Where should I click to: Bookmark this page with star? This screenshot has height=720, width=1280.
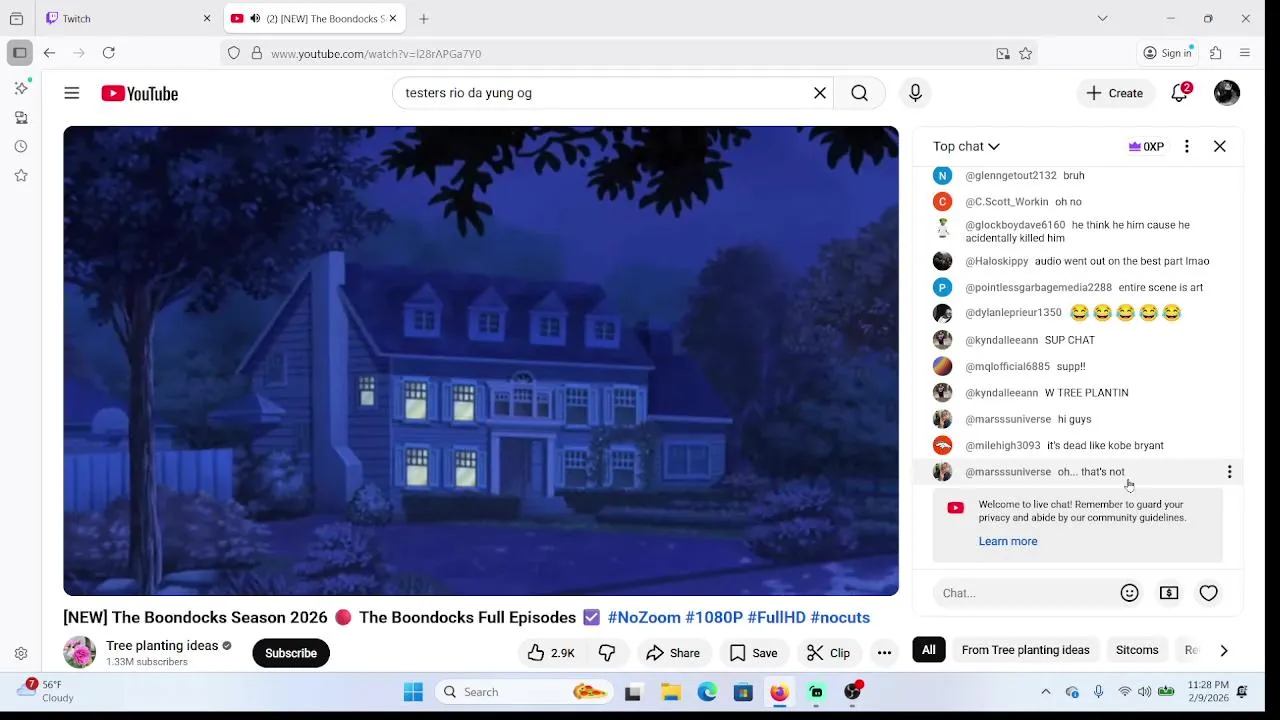(x=1025, y=54)
